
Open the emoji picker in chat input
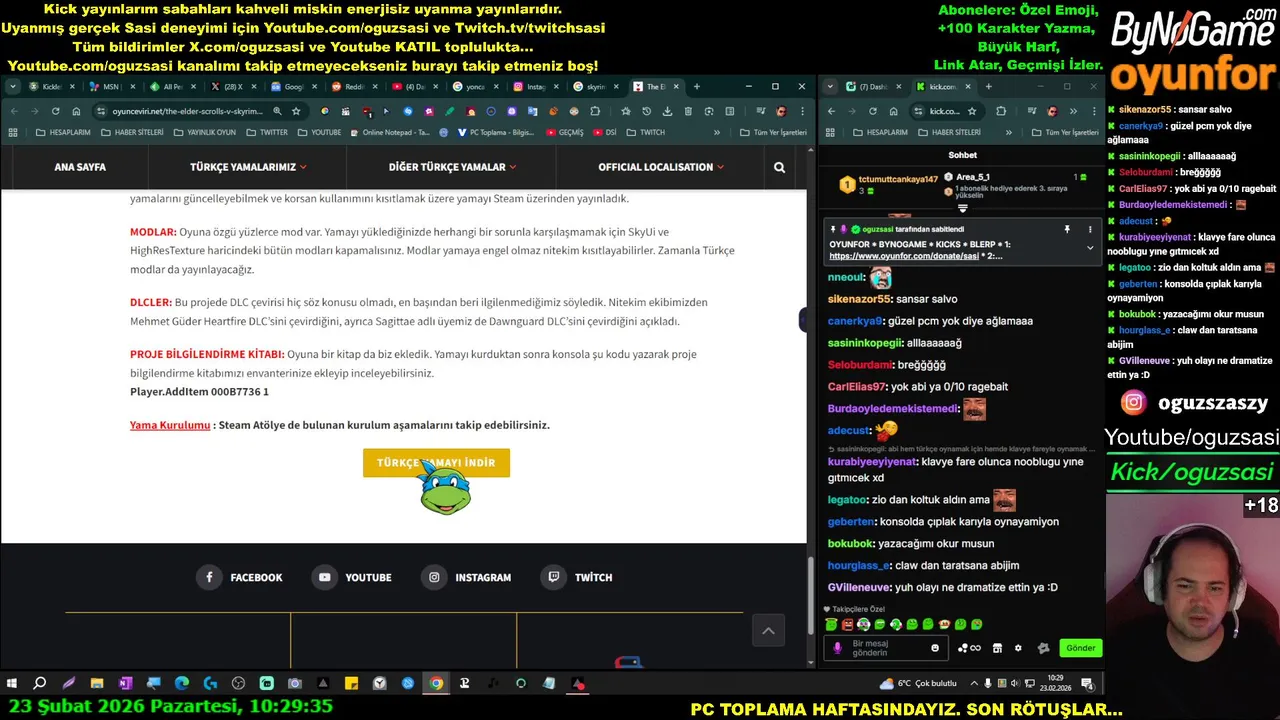tap(935, 648)
